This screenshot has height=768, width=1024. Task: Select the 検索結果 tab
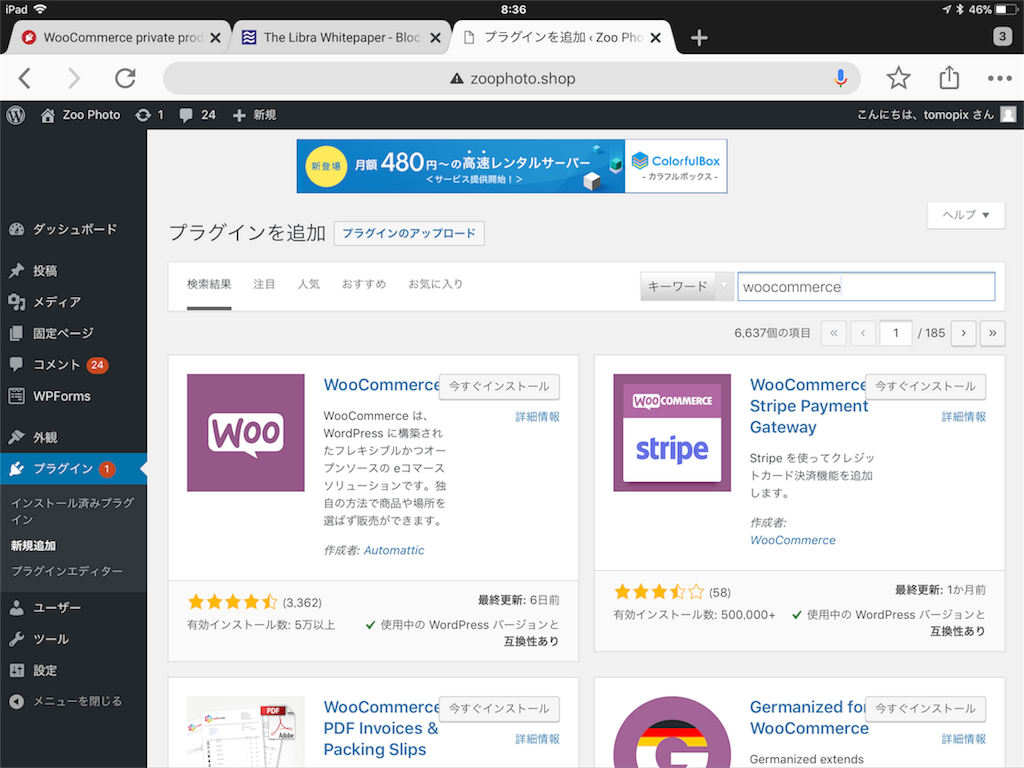(x=209, y=284)
